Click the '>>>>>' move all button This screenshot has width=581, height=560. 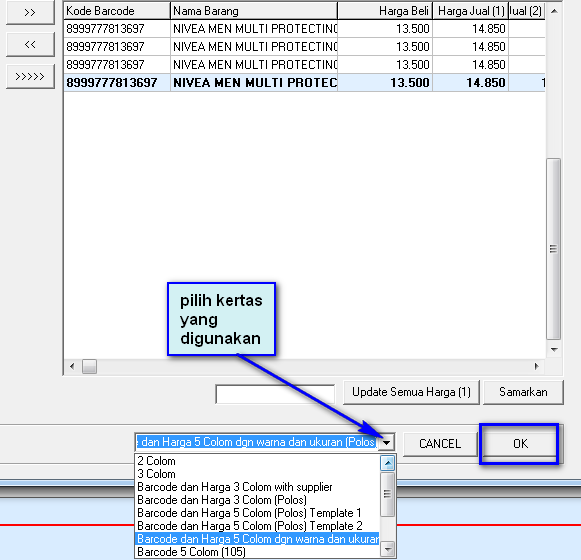tap(30, 76)
